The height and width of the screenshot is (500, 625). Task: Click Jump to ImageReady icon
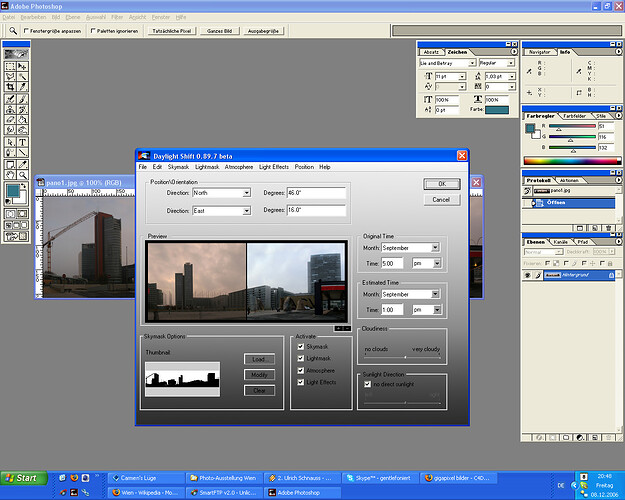[x=16, y=236]
